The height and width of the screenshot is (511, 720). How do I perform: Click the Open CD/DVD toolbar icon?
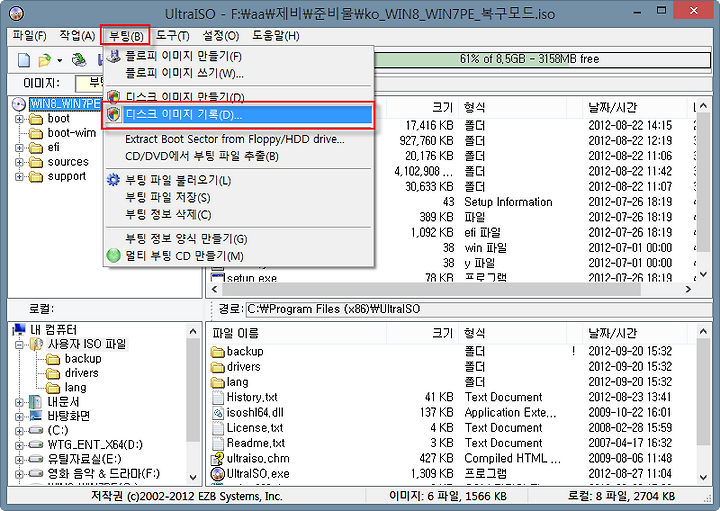(79, 60)
